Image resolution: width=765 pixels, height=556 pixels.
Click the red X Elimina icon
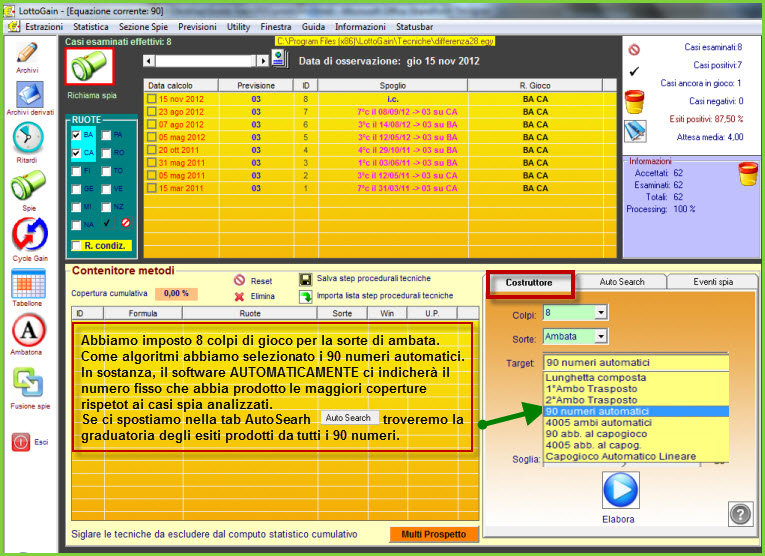pos(239,297)
